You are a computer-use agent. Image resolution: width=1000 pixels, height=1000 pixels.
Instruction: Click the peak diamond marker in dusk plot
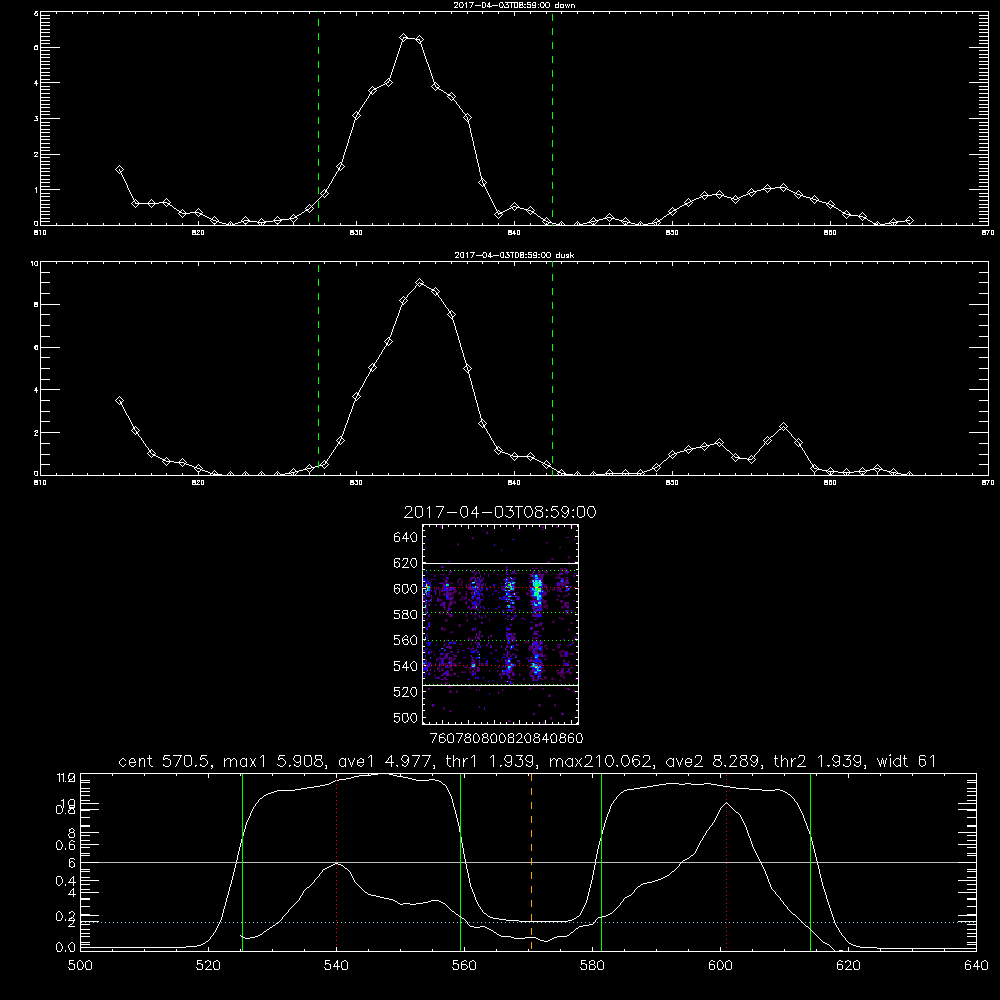420,283
